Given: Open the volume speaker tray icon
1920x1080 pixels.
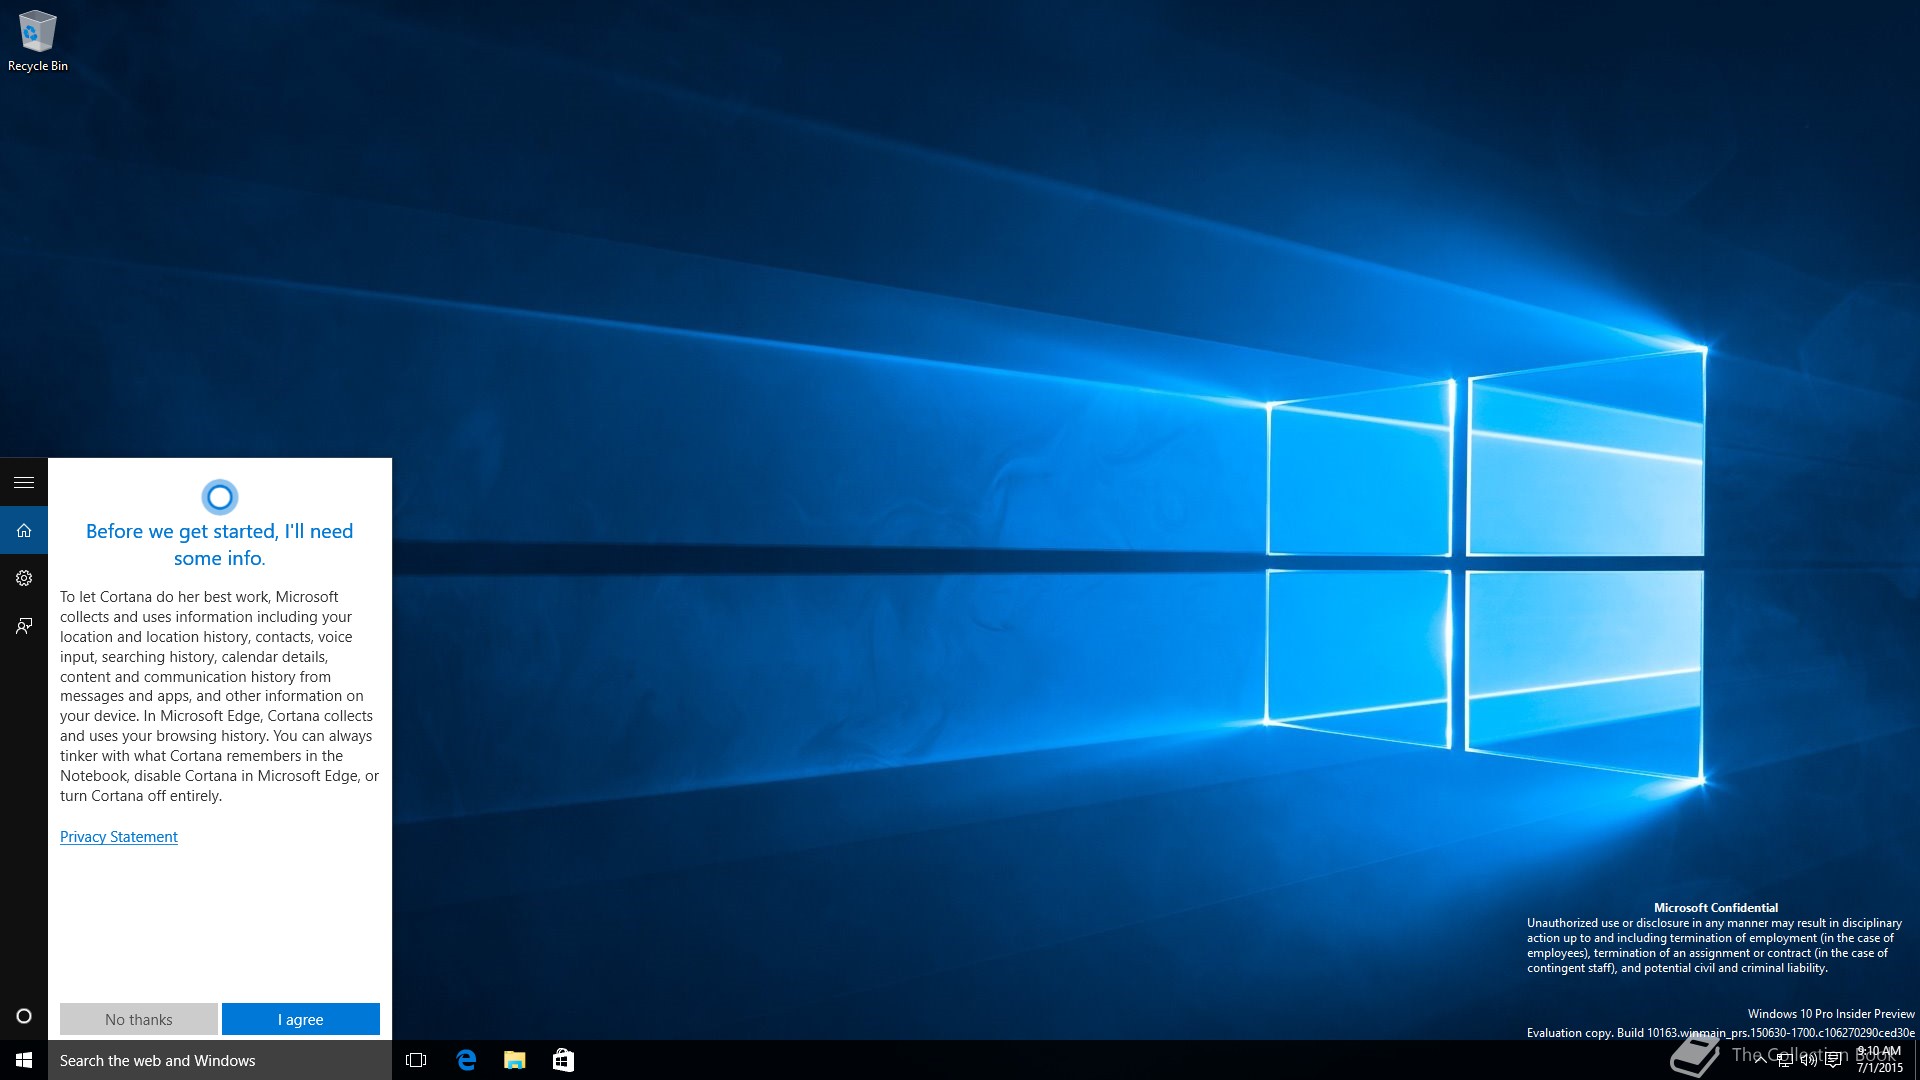Looking at the screenshot, I should [1809, 1060].
